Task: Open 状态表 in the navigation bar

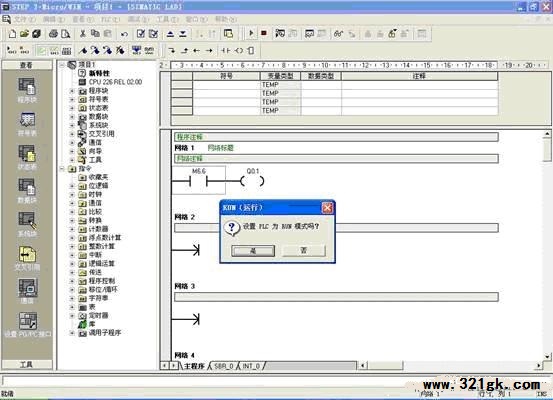Action: click(27, 158)
